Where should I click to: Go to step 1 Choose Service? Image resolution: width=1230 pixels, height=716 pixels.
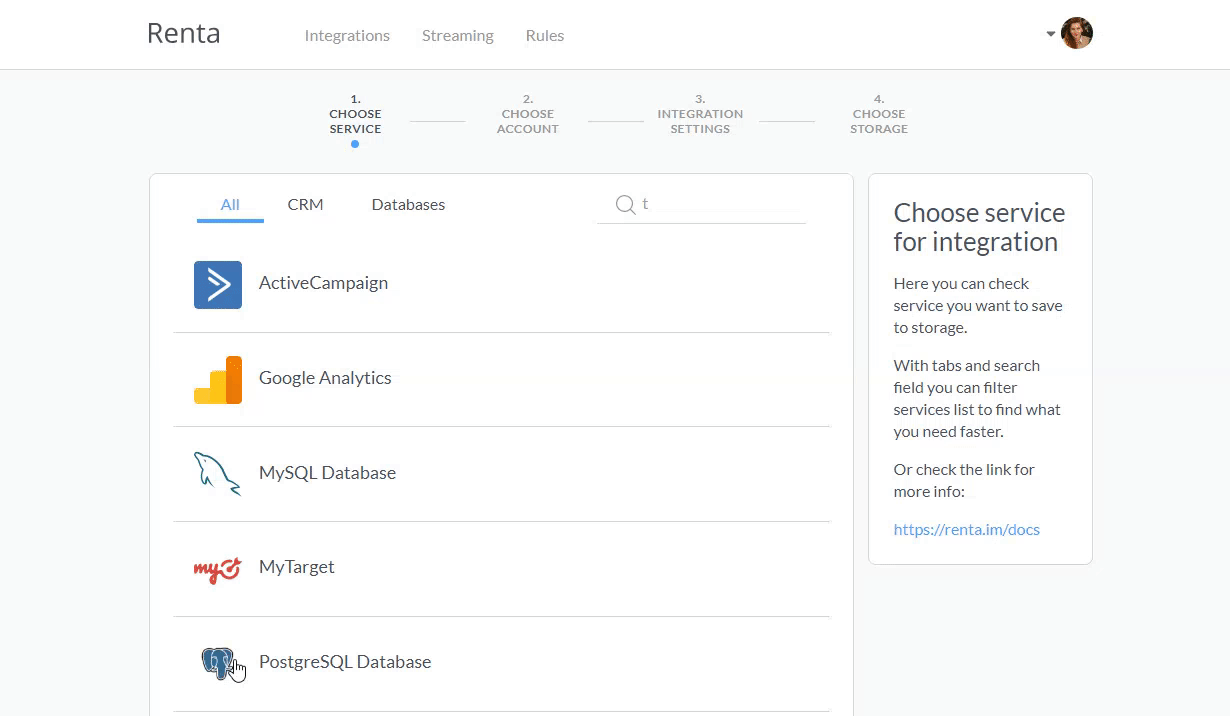click(355, 114)
